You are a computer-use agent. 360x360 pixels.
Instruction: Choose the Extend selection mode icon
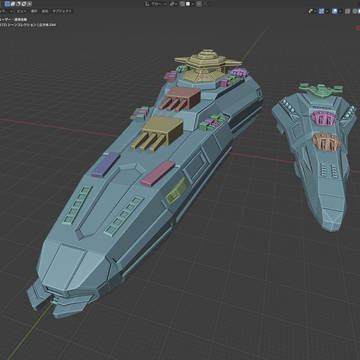pos(13,4)
